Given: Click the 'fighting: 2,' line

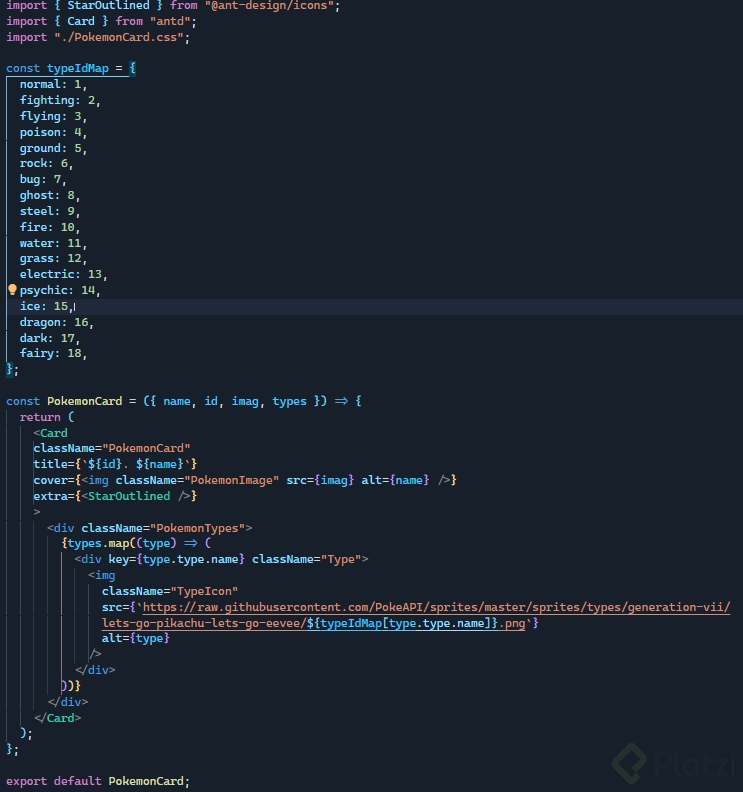Looking at the screenshot, I should coord(60,100).
